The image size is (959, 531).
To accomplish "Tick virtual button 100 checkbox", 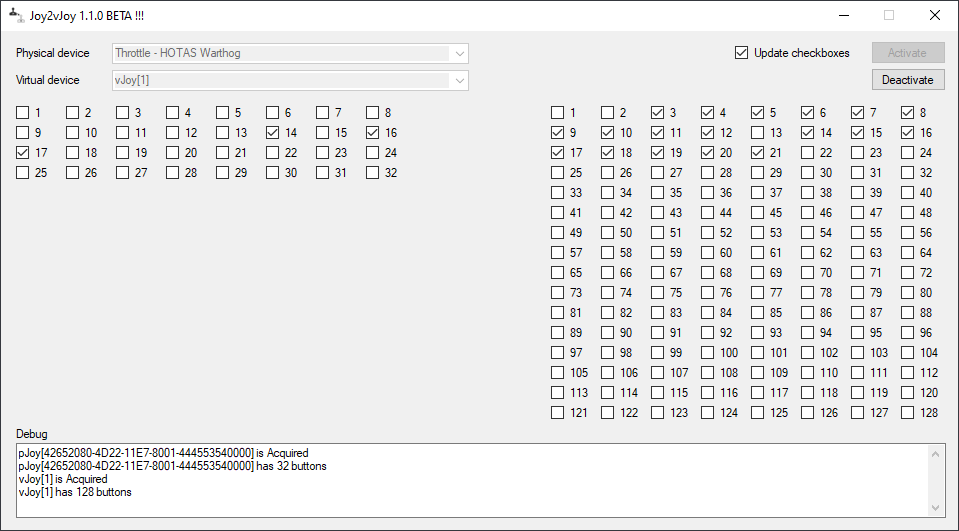I will pos(708,353).
